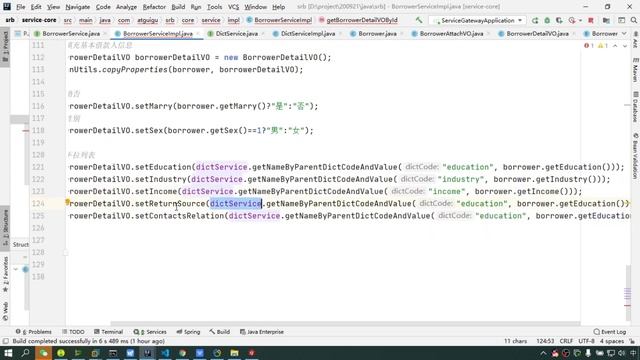This screenshot has height=360, width=640.
Task: Click the editor horizontal scrollbar
Action: click(345, 324)
